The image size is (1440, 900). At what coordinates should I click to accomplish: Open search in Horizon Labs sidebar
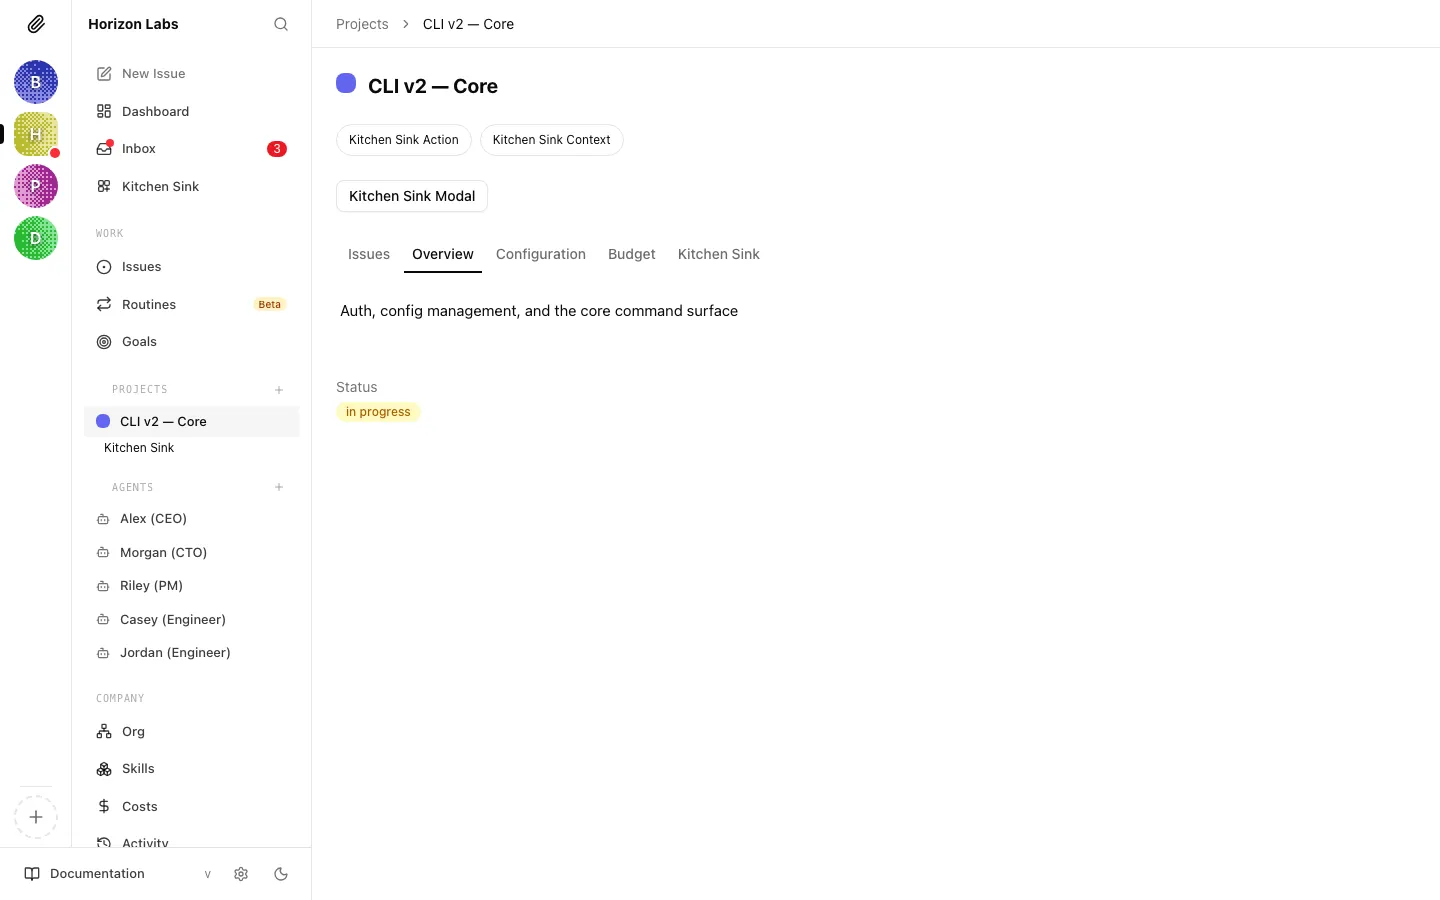click(281, 24)
